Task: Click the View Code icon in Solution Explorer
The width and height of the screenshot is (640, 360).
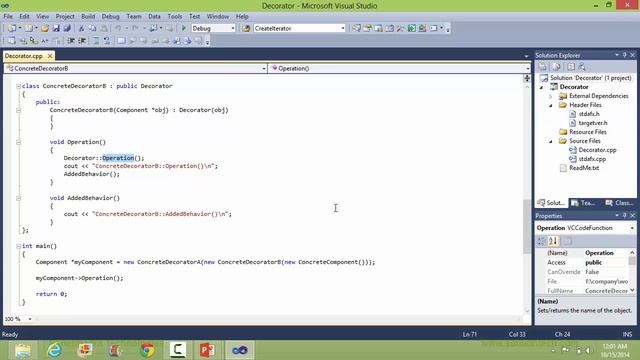Action: [x=571, y=67]
